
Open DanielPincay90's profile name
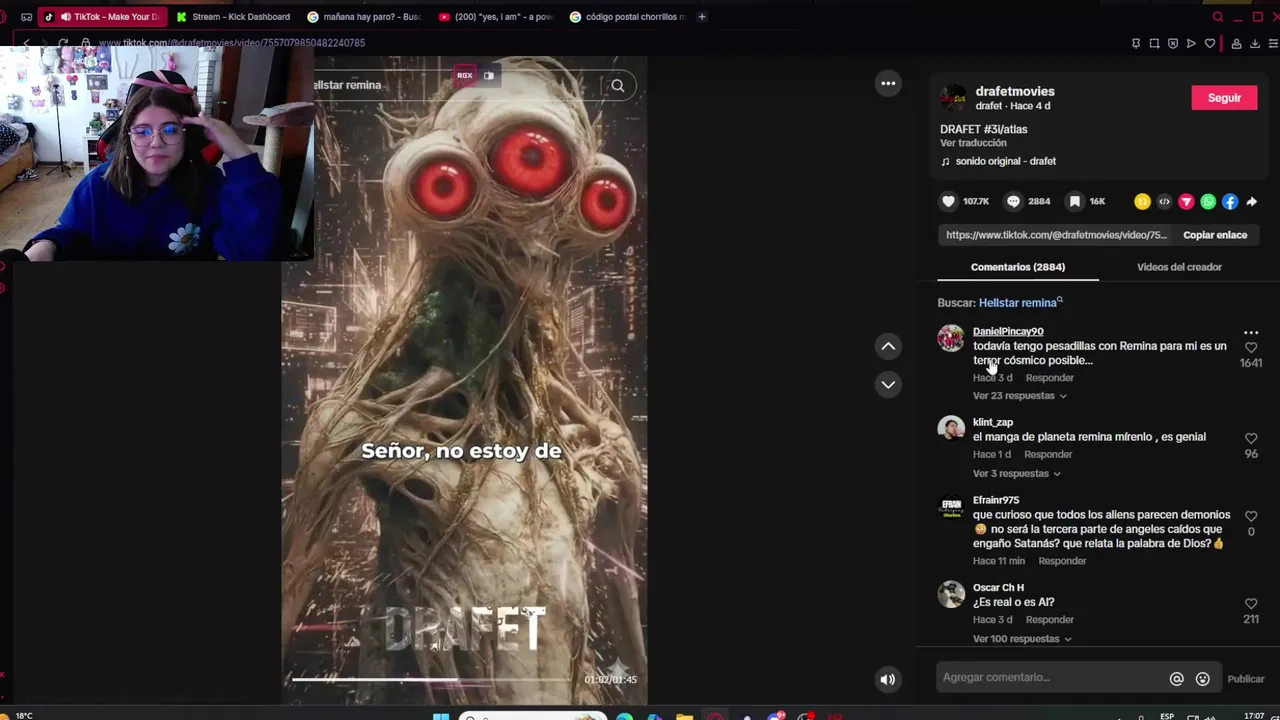(x=1008, y=331)
